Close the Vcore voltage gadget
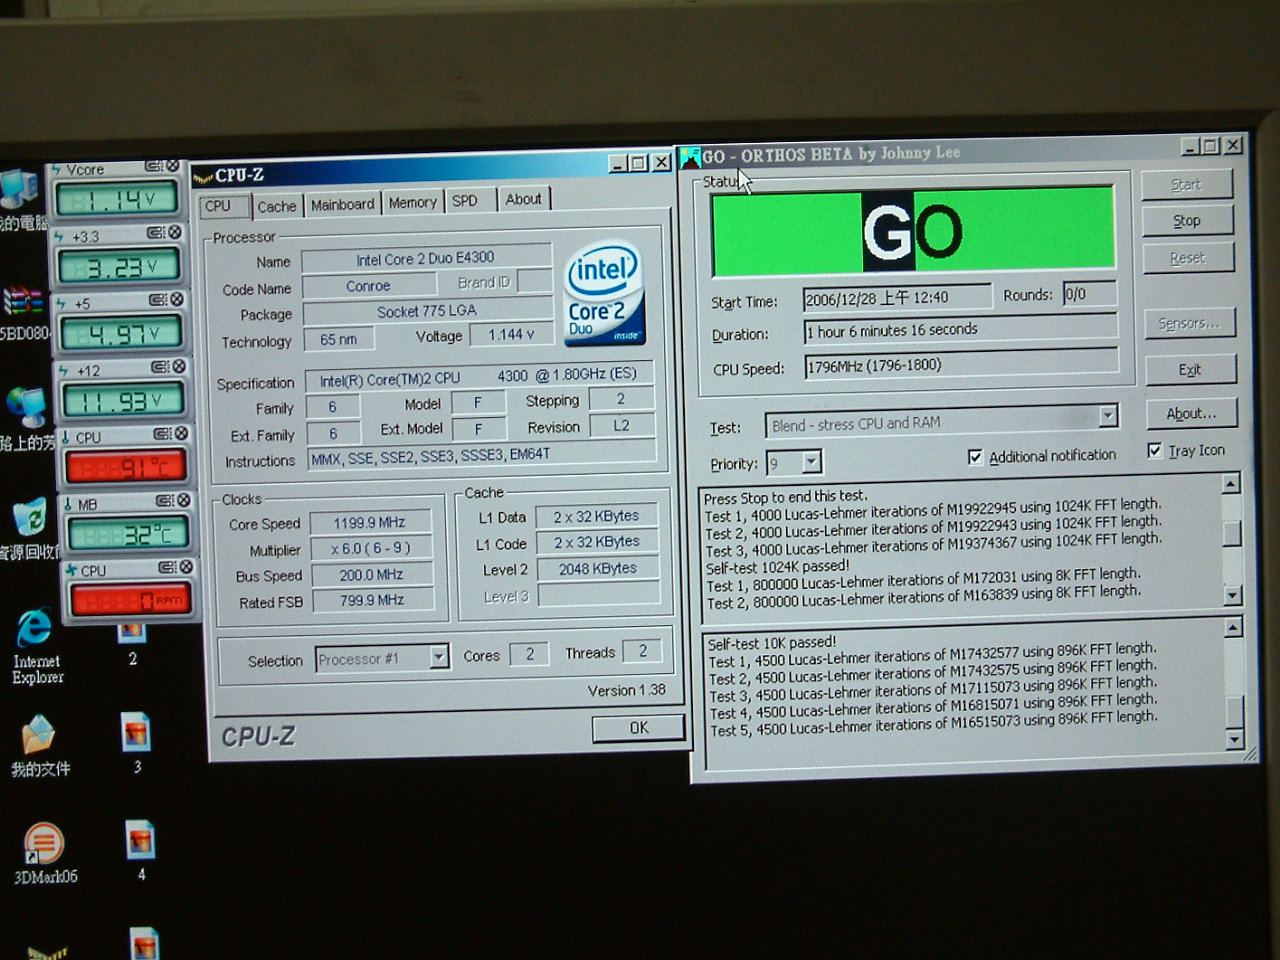This screenshot has height=960, width=1280. [x=173, y=166]
